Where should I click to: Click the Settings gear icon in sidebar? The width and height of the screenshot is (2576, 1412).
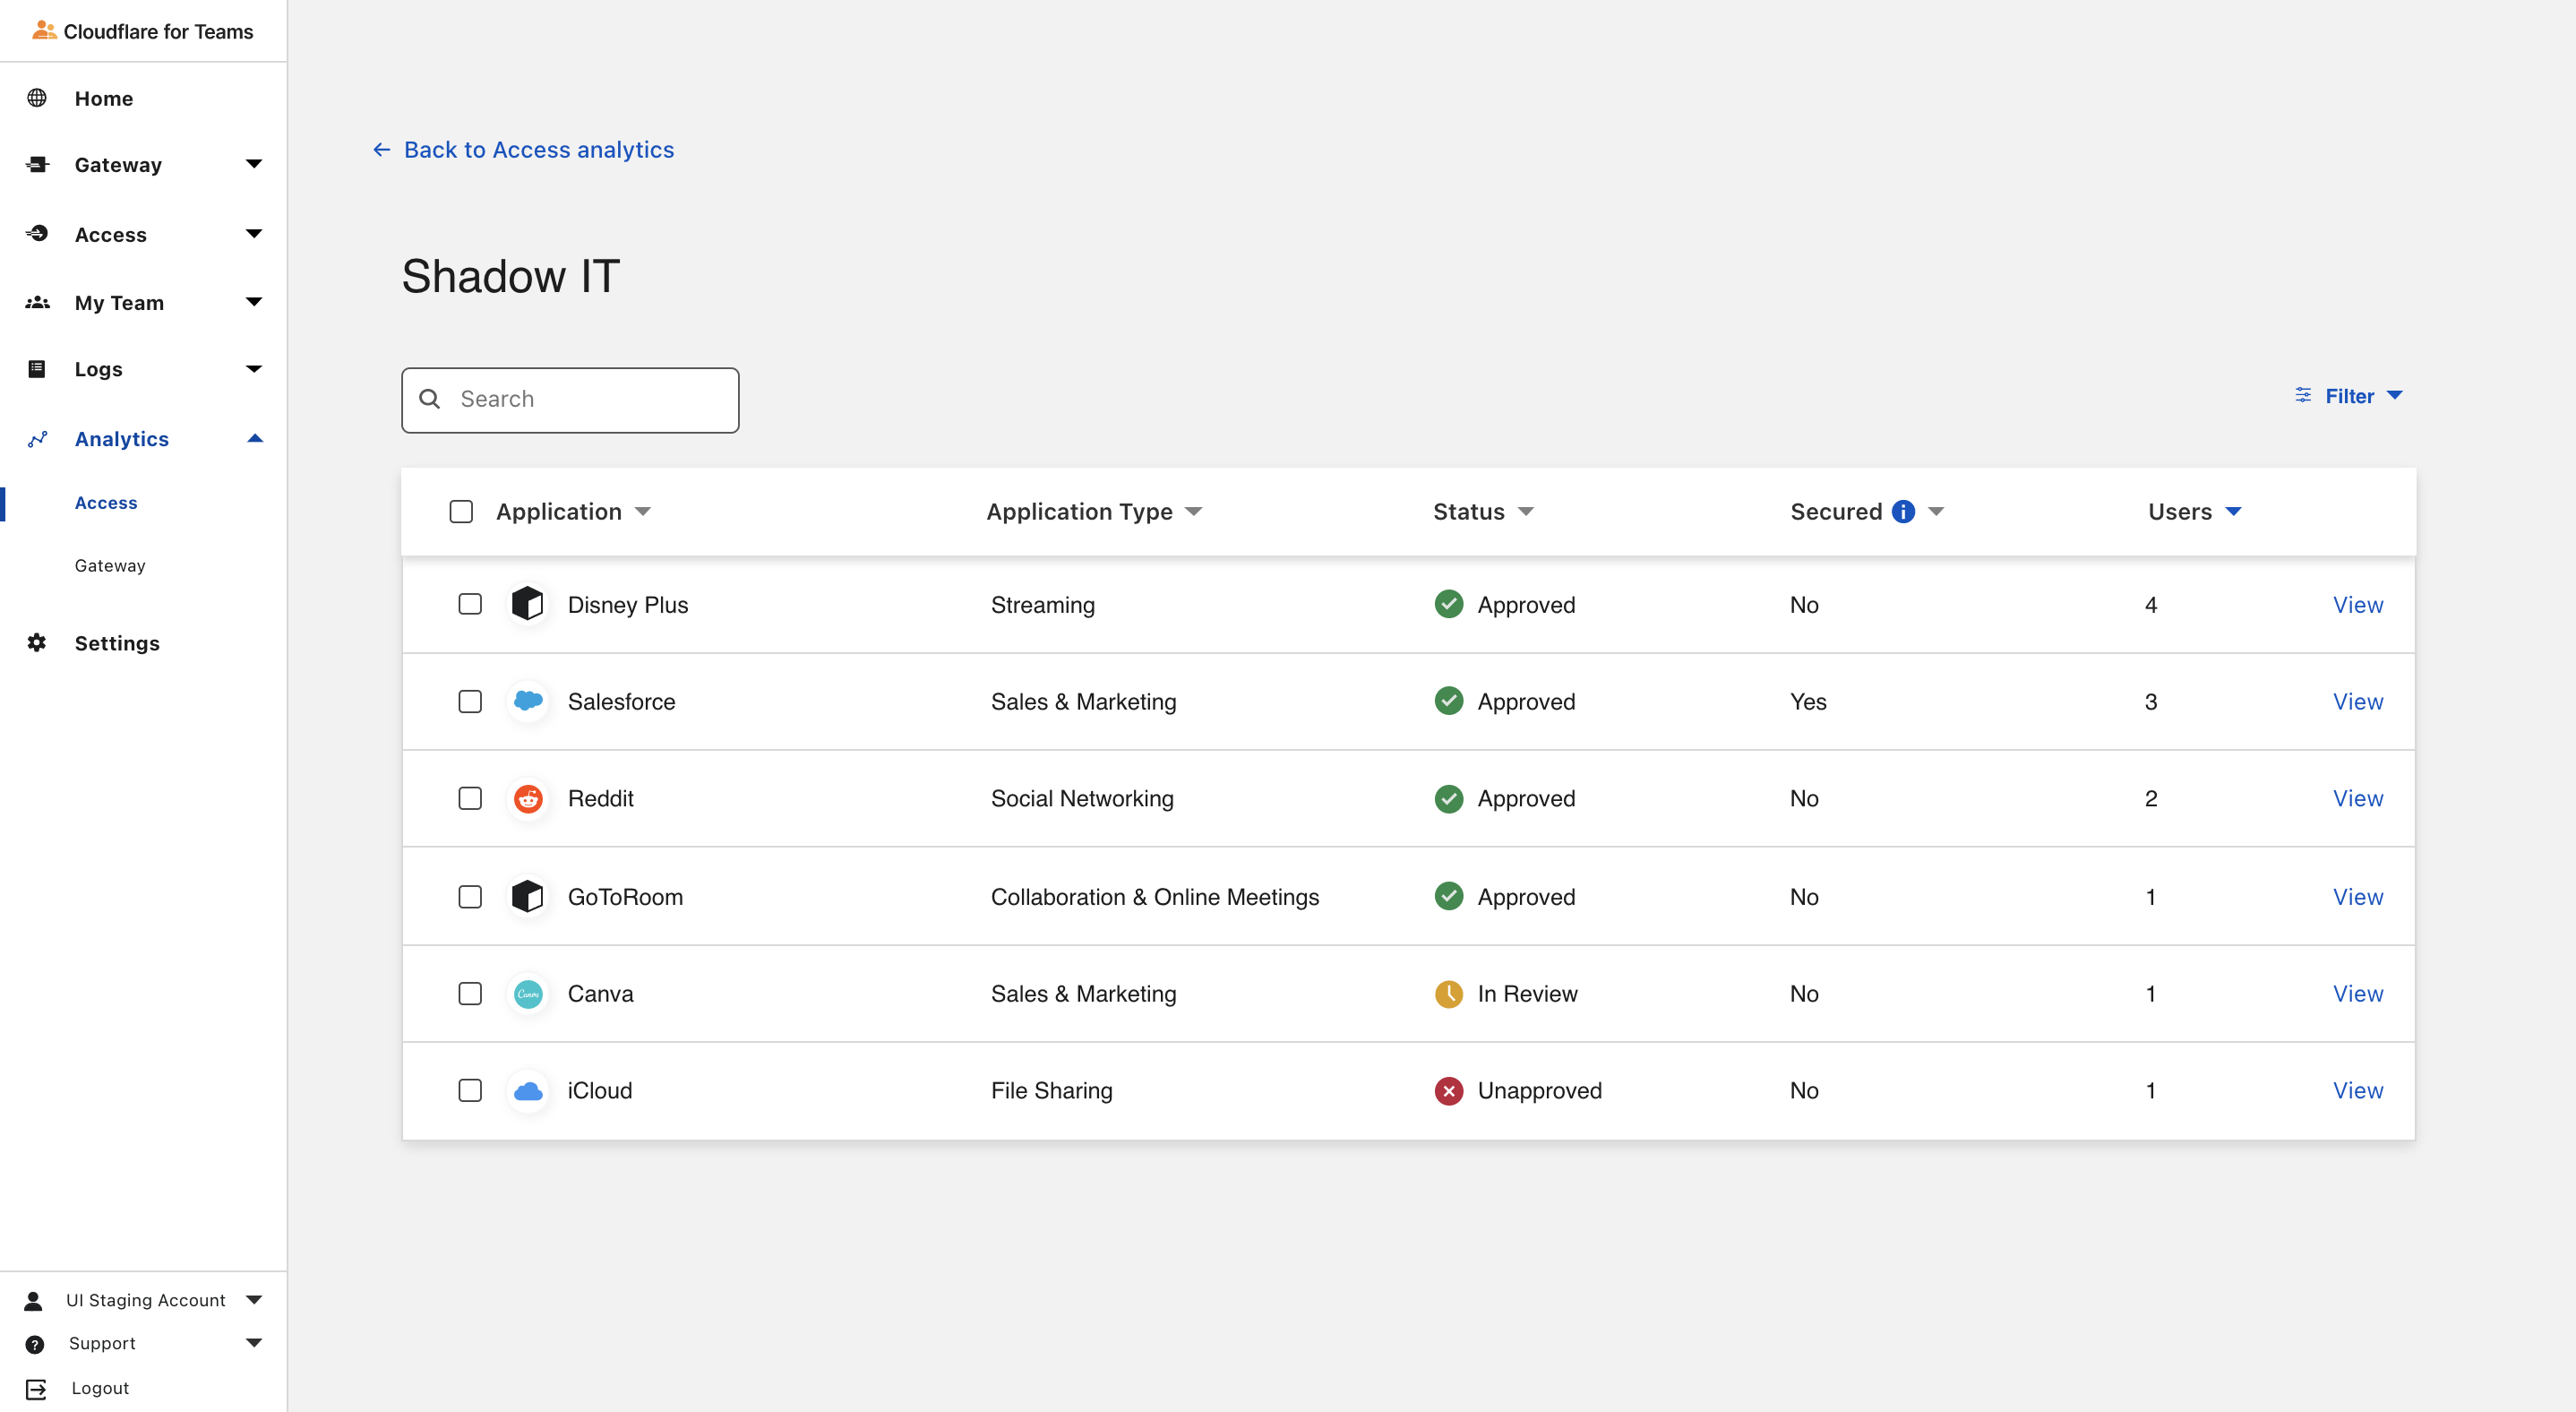pyautogui.click(x=37, y=643)
